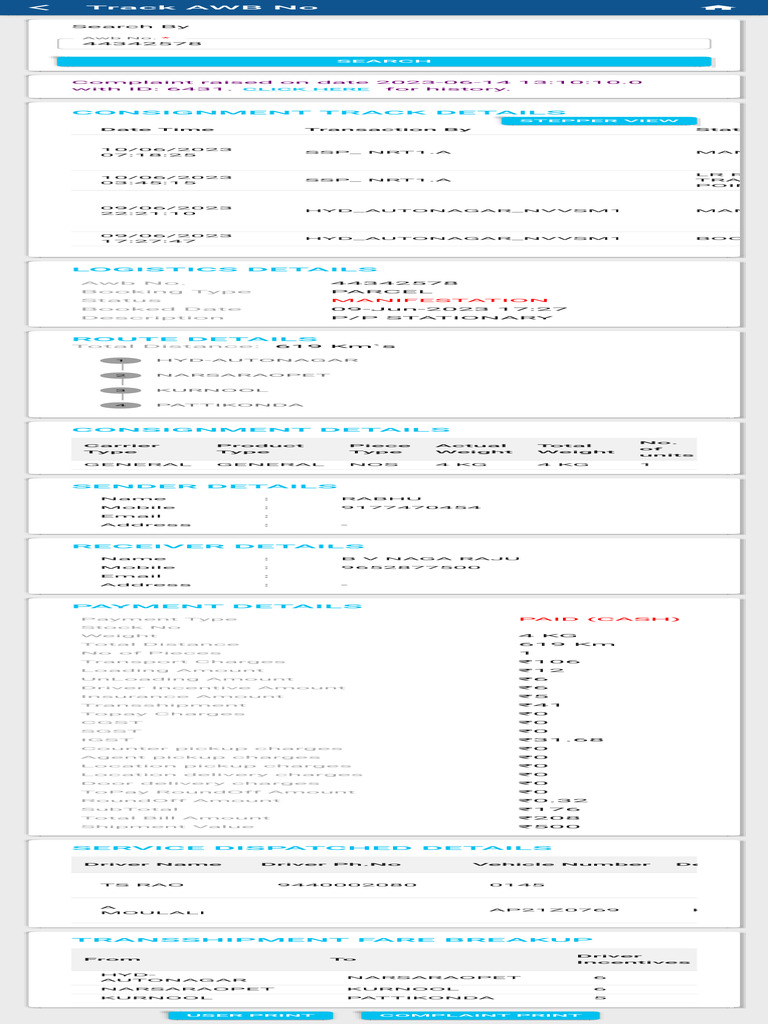Select the 'Carrier Type' column header

click(121, 449)
